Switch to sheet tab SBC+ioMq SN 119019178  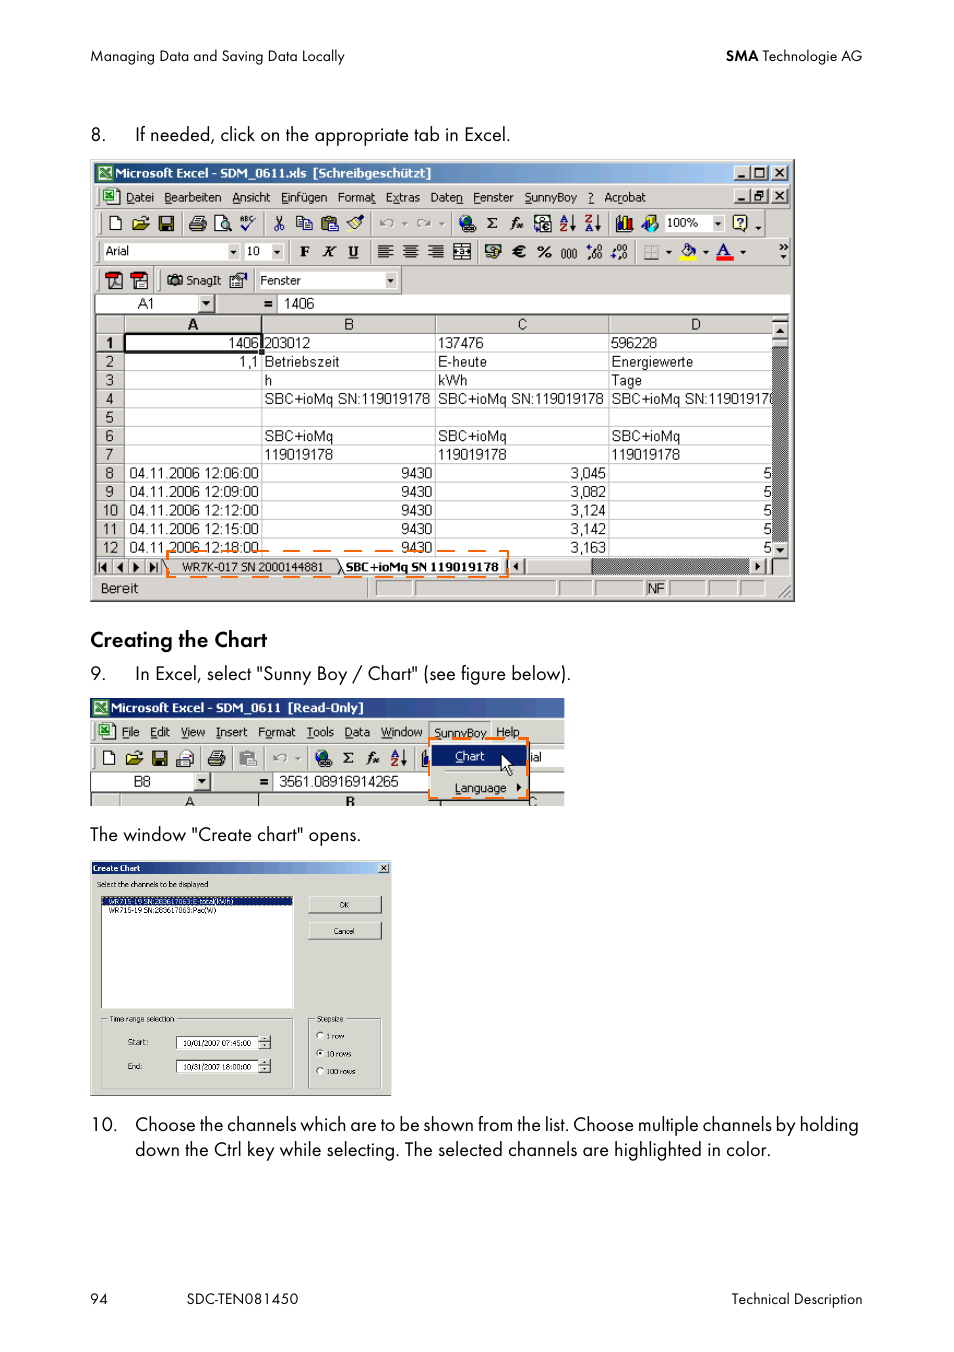[x=422, y=567]
